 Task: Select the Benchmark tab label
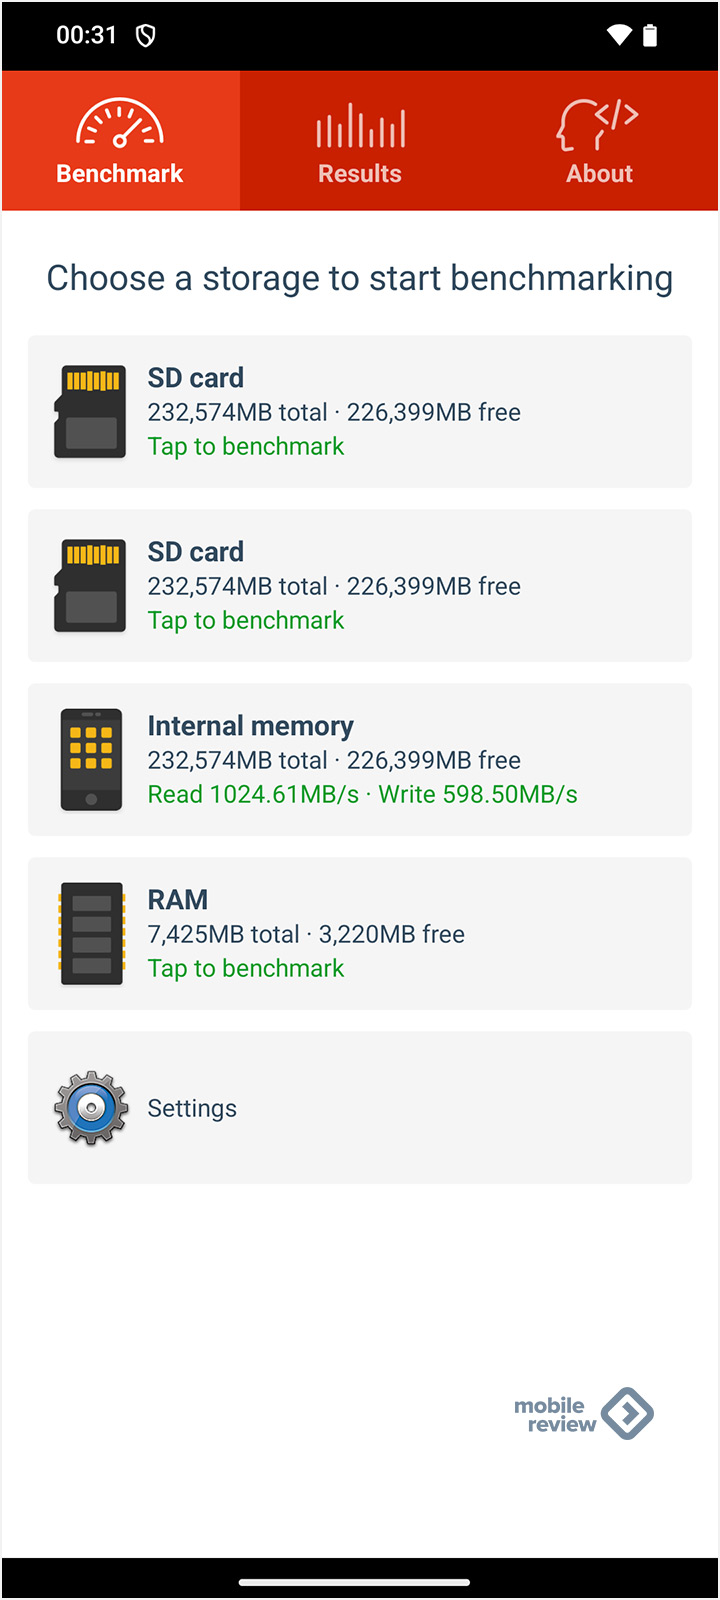(x=120, y=174)
